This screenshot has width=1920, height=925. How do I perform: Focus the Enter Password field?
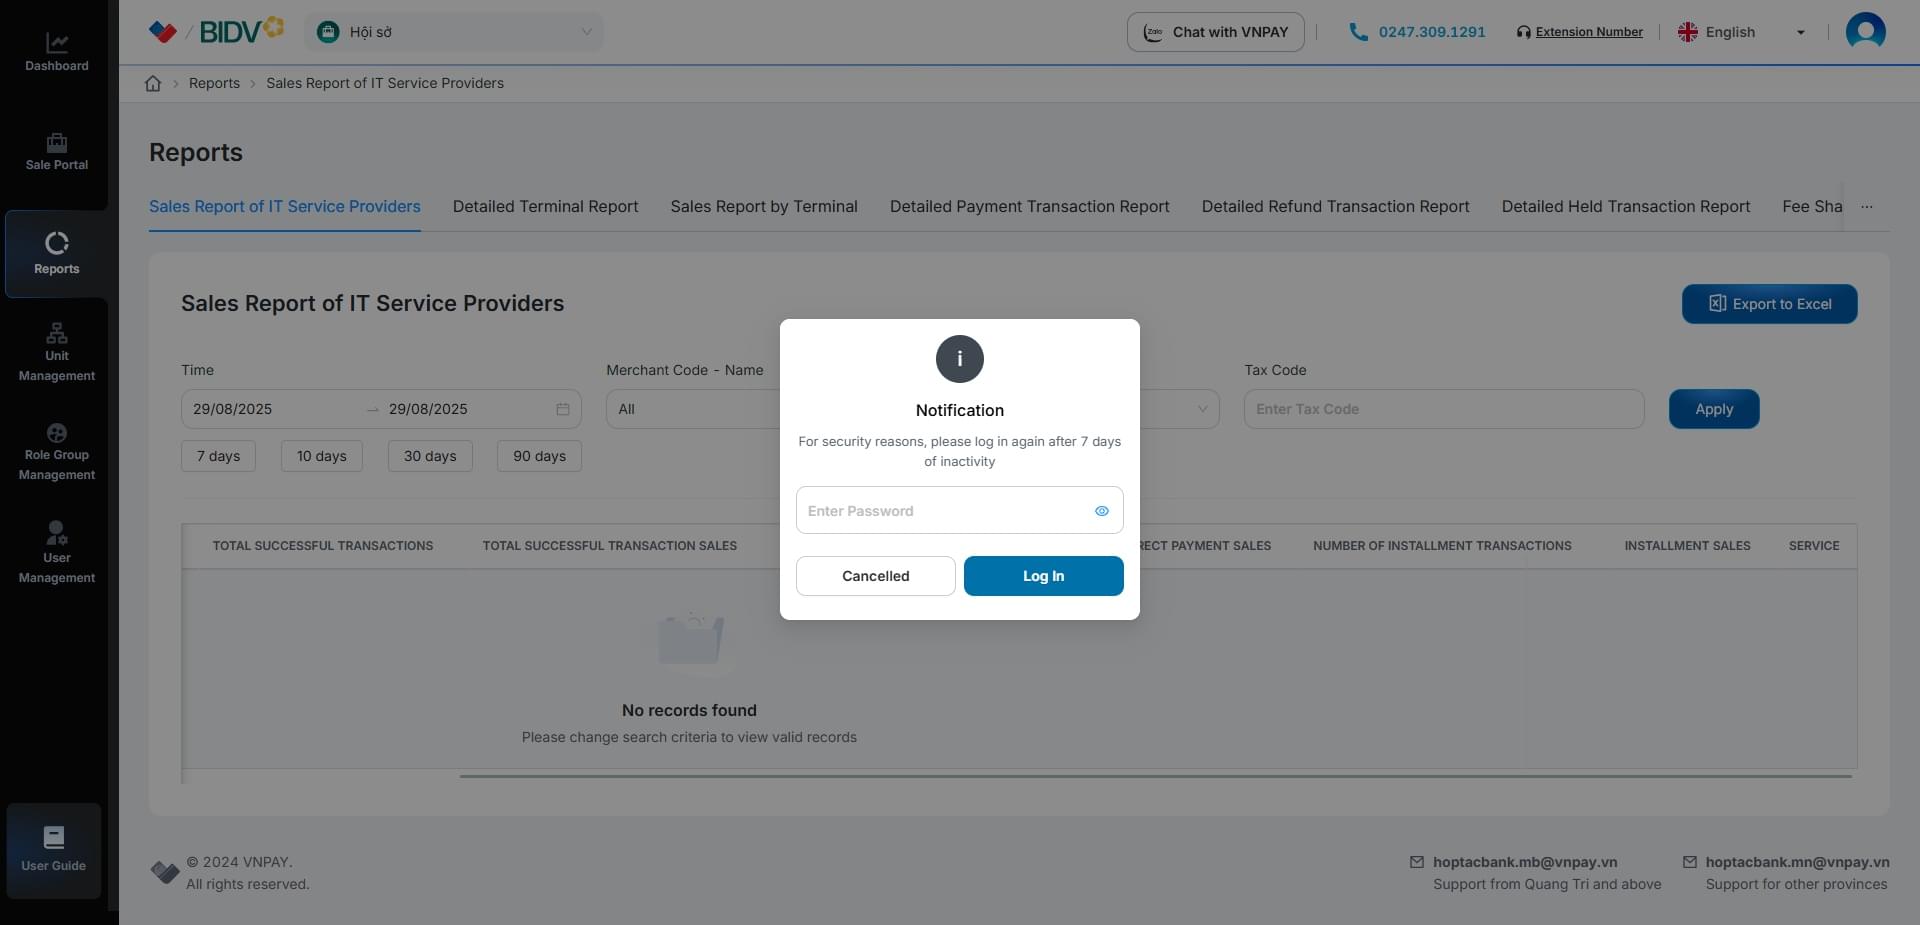click(940, 511)
